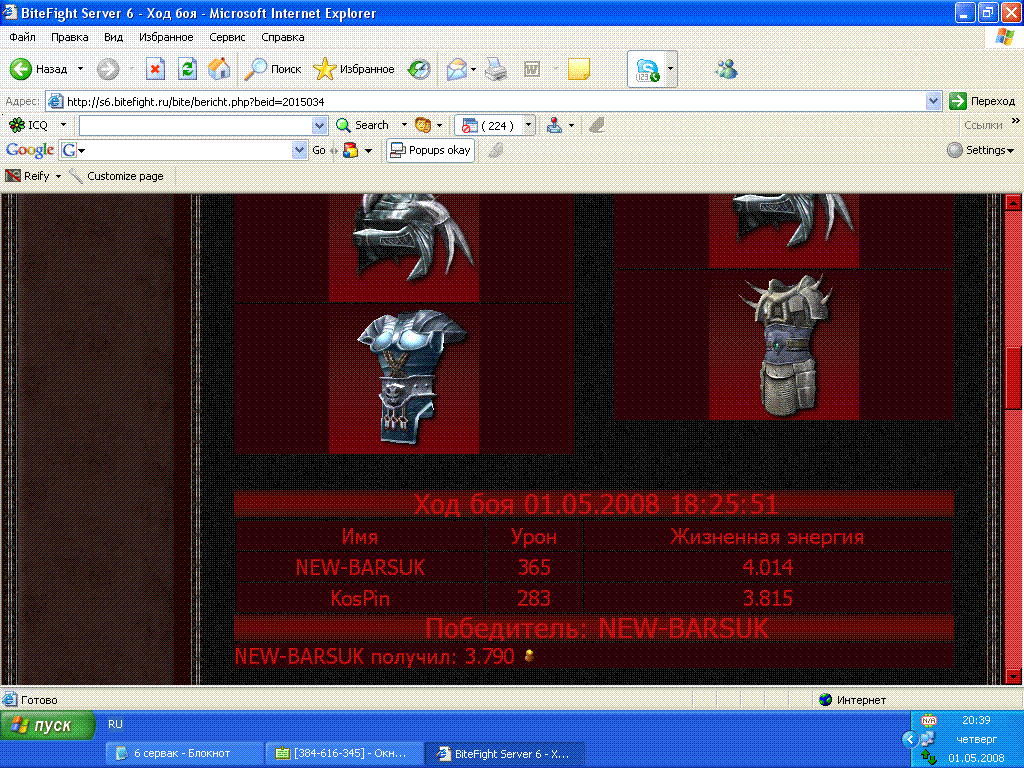The image size is (1024, 768).
Task: Open the Messenger people icon
Action: (726, 69)
